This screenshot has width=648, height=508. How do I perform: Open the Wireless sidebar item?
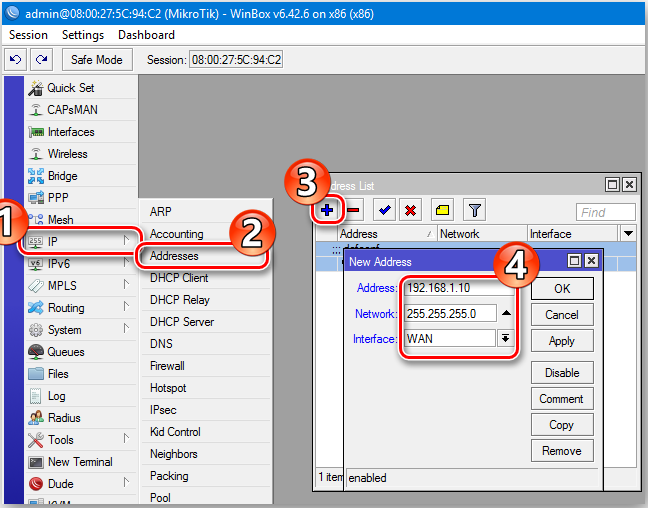tap(81, 154)
